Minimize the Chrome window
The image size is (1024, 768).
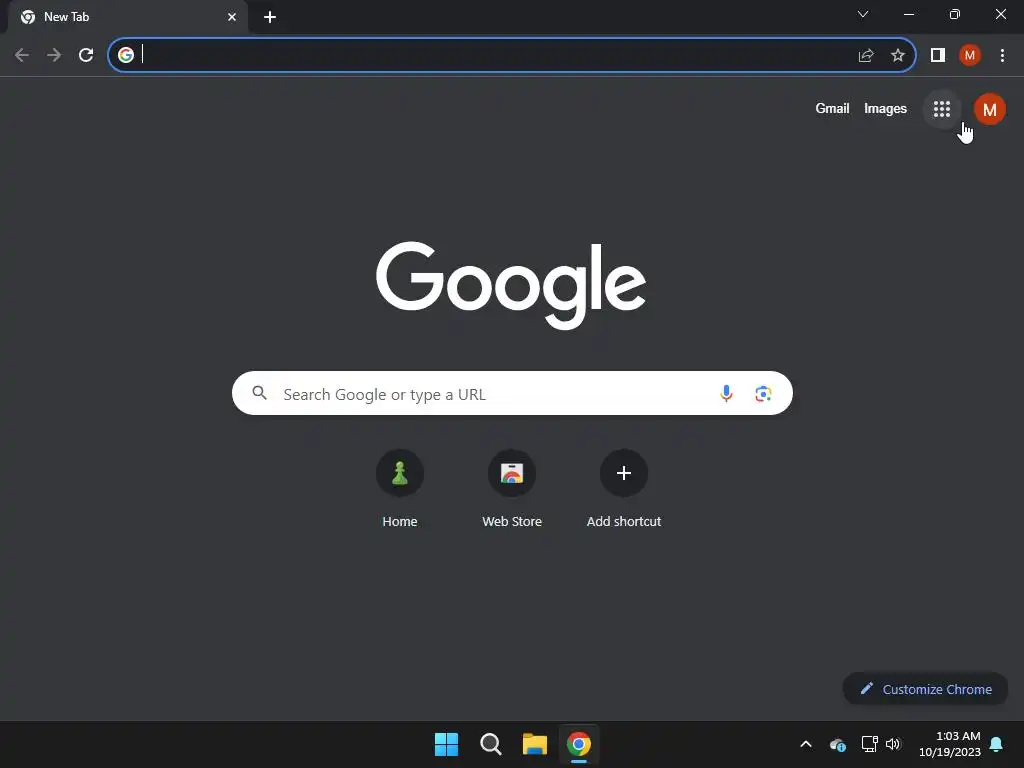[x=909, y=14]
